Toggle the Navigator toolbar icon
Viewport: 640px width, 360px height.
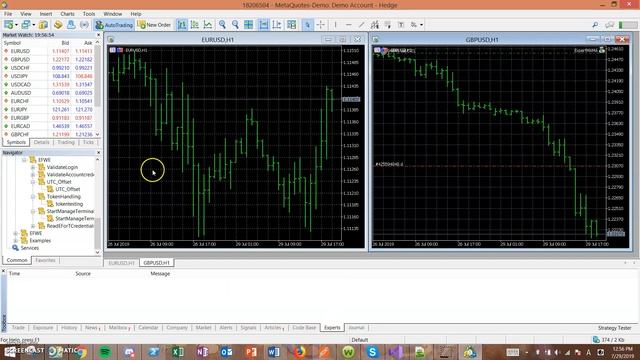click(71, 25)
